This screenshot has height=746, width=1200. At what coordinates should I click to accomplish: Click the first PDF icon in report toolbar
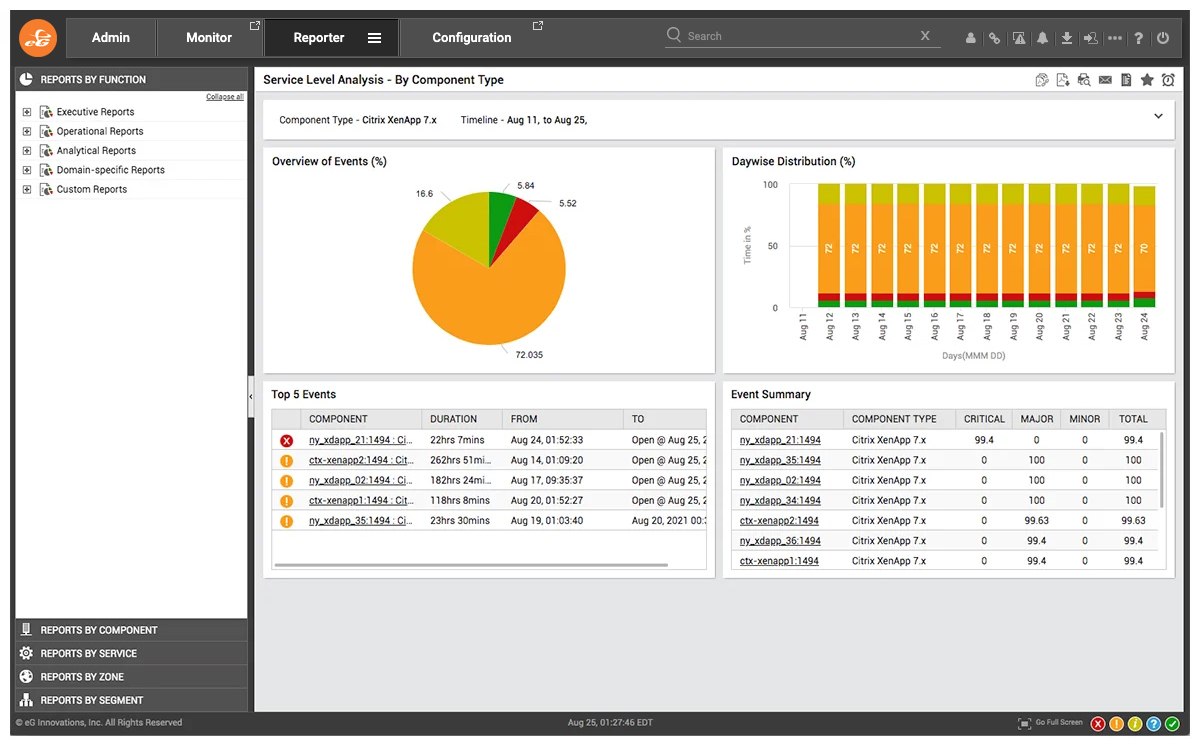click(x=1042, y=80)
